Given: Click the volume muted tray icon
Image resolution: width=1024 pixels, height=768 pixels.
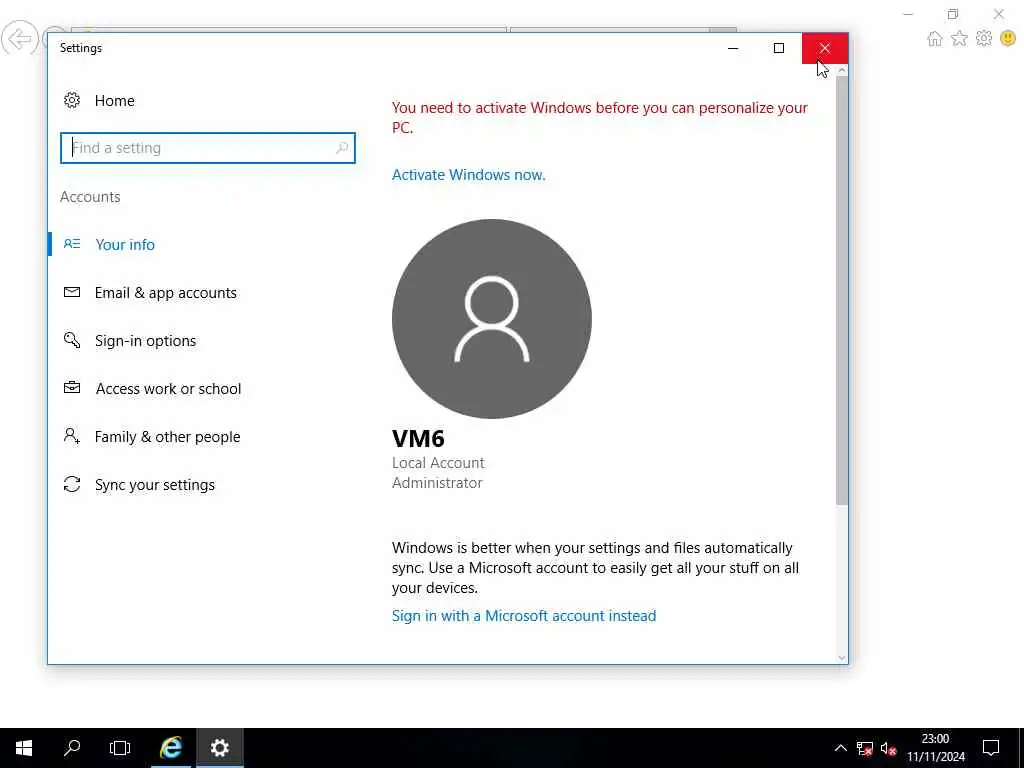Looking at the screenshot, I should (x=888, y=748).
